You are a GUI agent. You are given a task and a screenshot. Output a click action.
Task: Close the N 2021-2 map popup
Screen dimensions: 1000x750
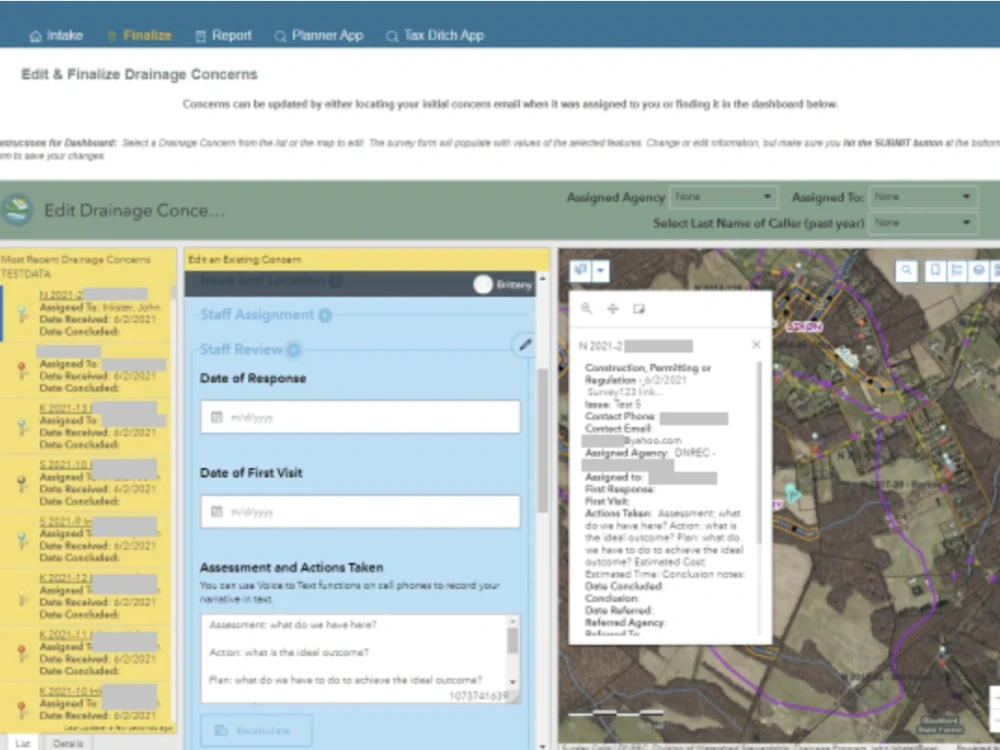pos(756,344)
